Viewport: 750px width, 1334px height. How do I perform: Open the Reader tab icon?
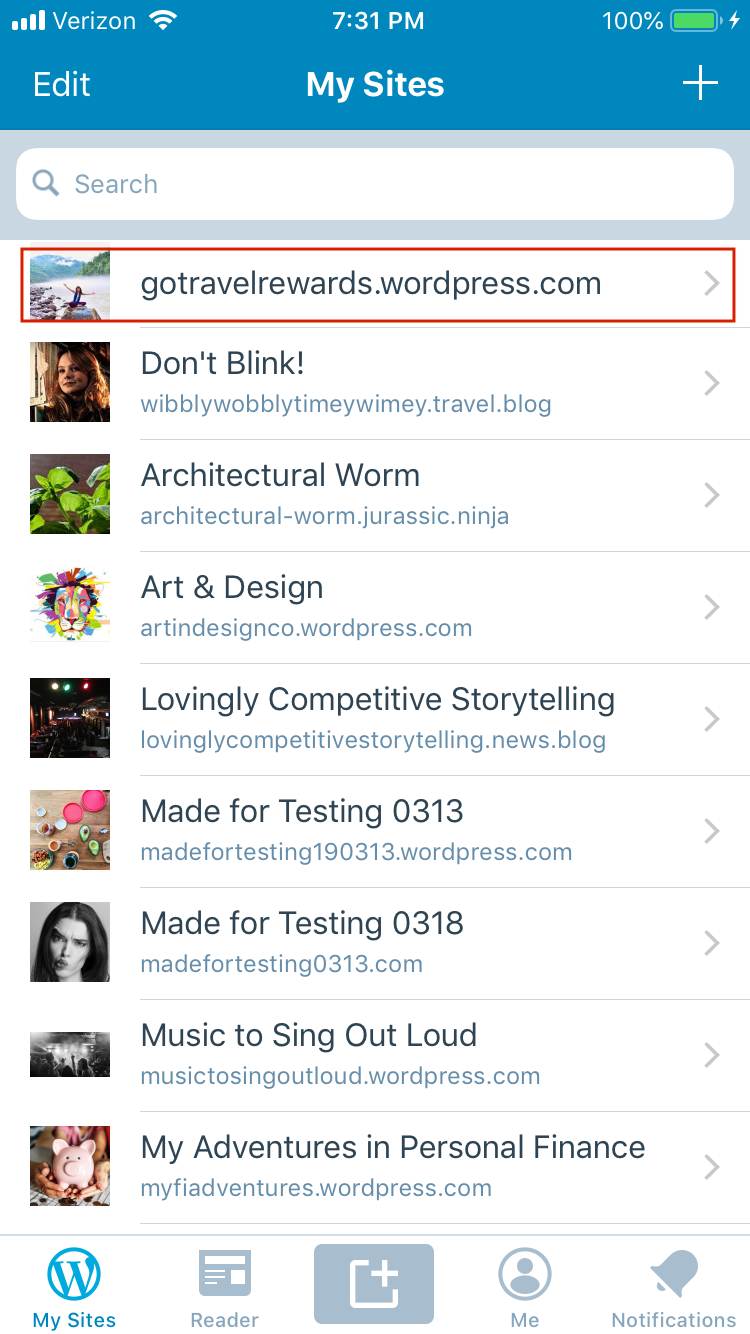click(x=225, y=1275)
